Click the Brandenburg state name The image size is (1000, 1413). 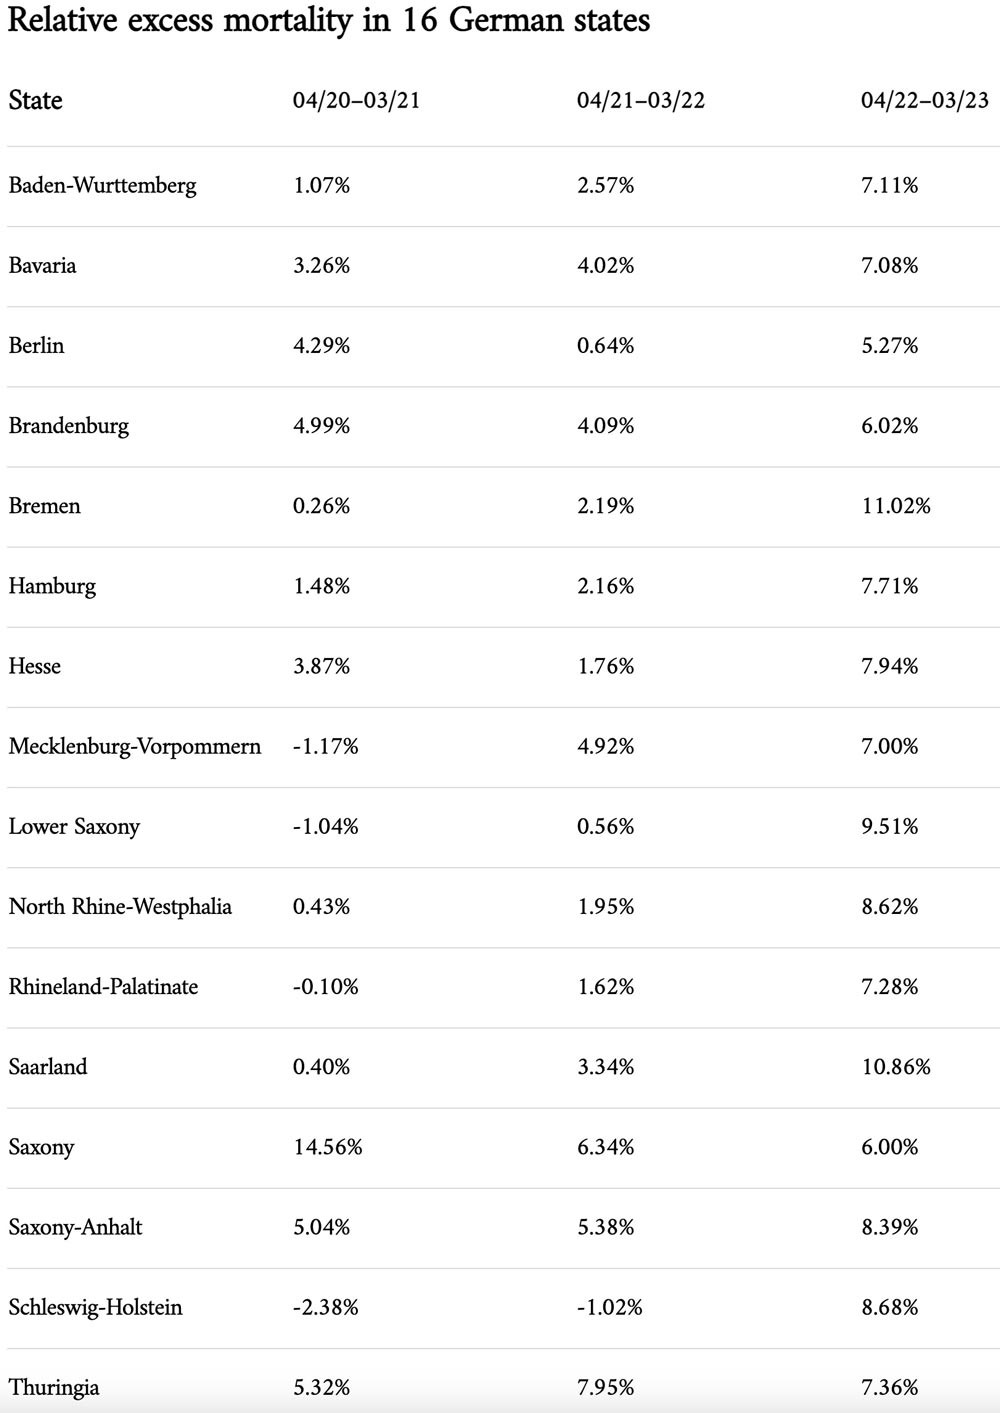69,427
